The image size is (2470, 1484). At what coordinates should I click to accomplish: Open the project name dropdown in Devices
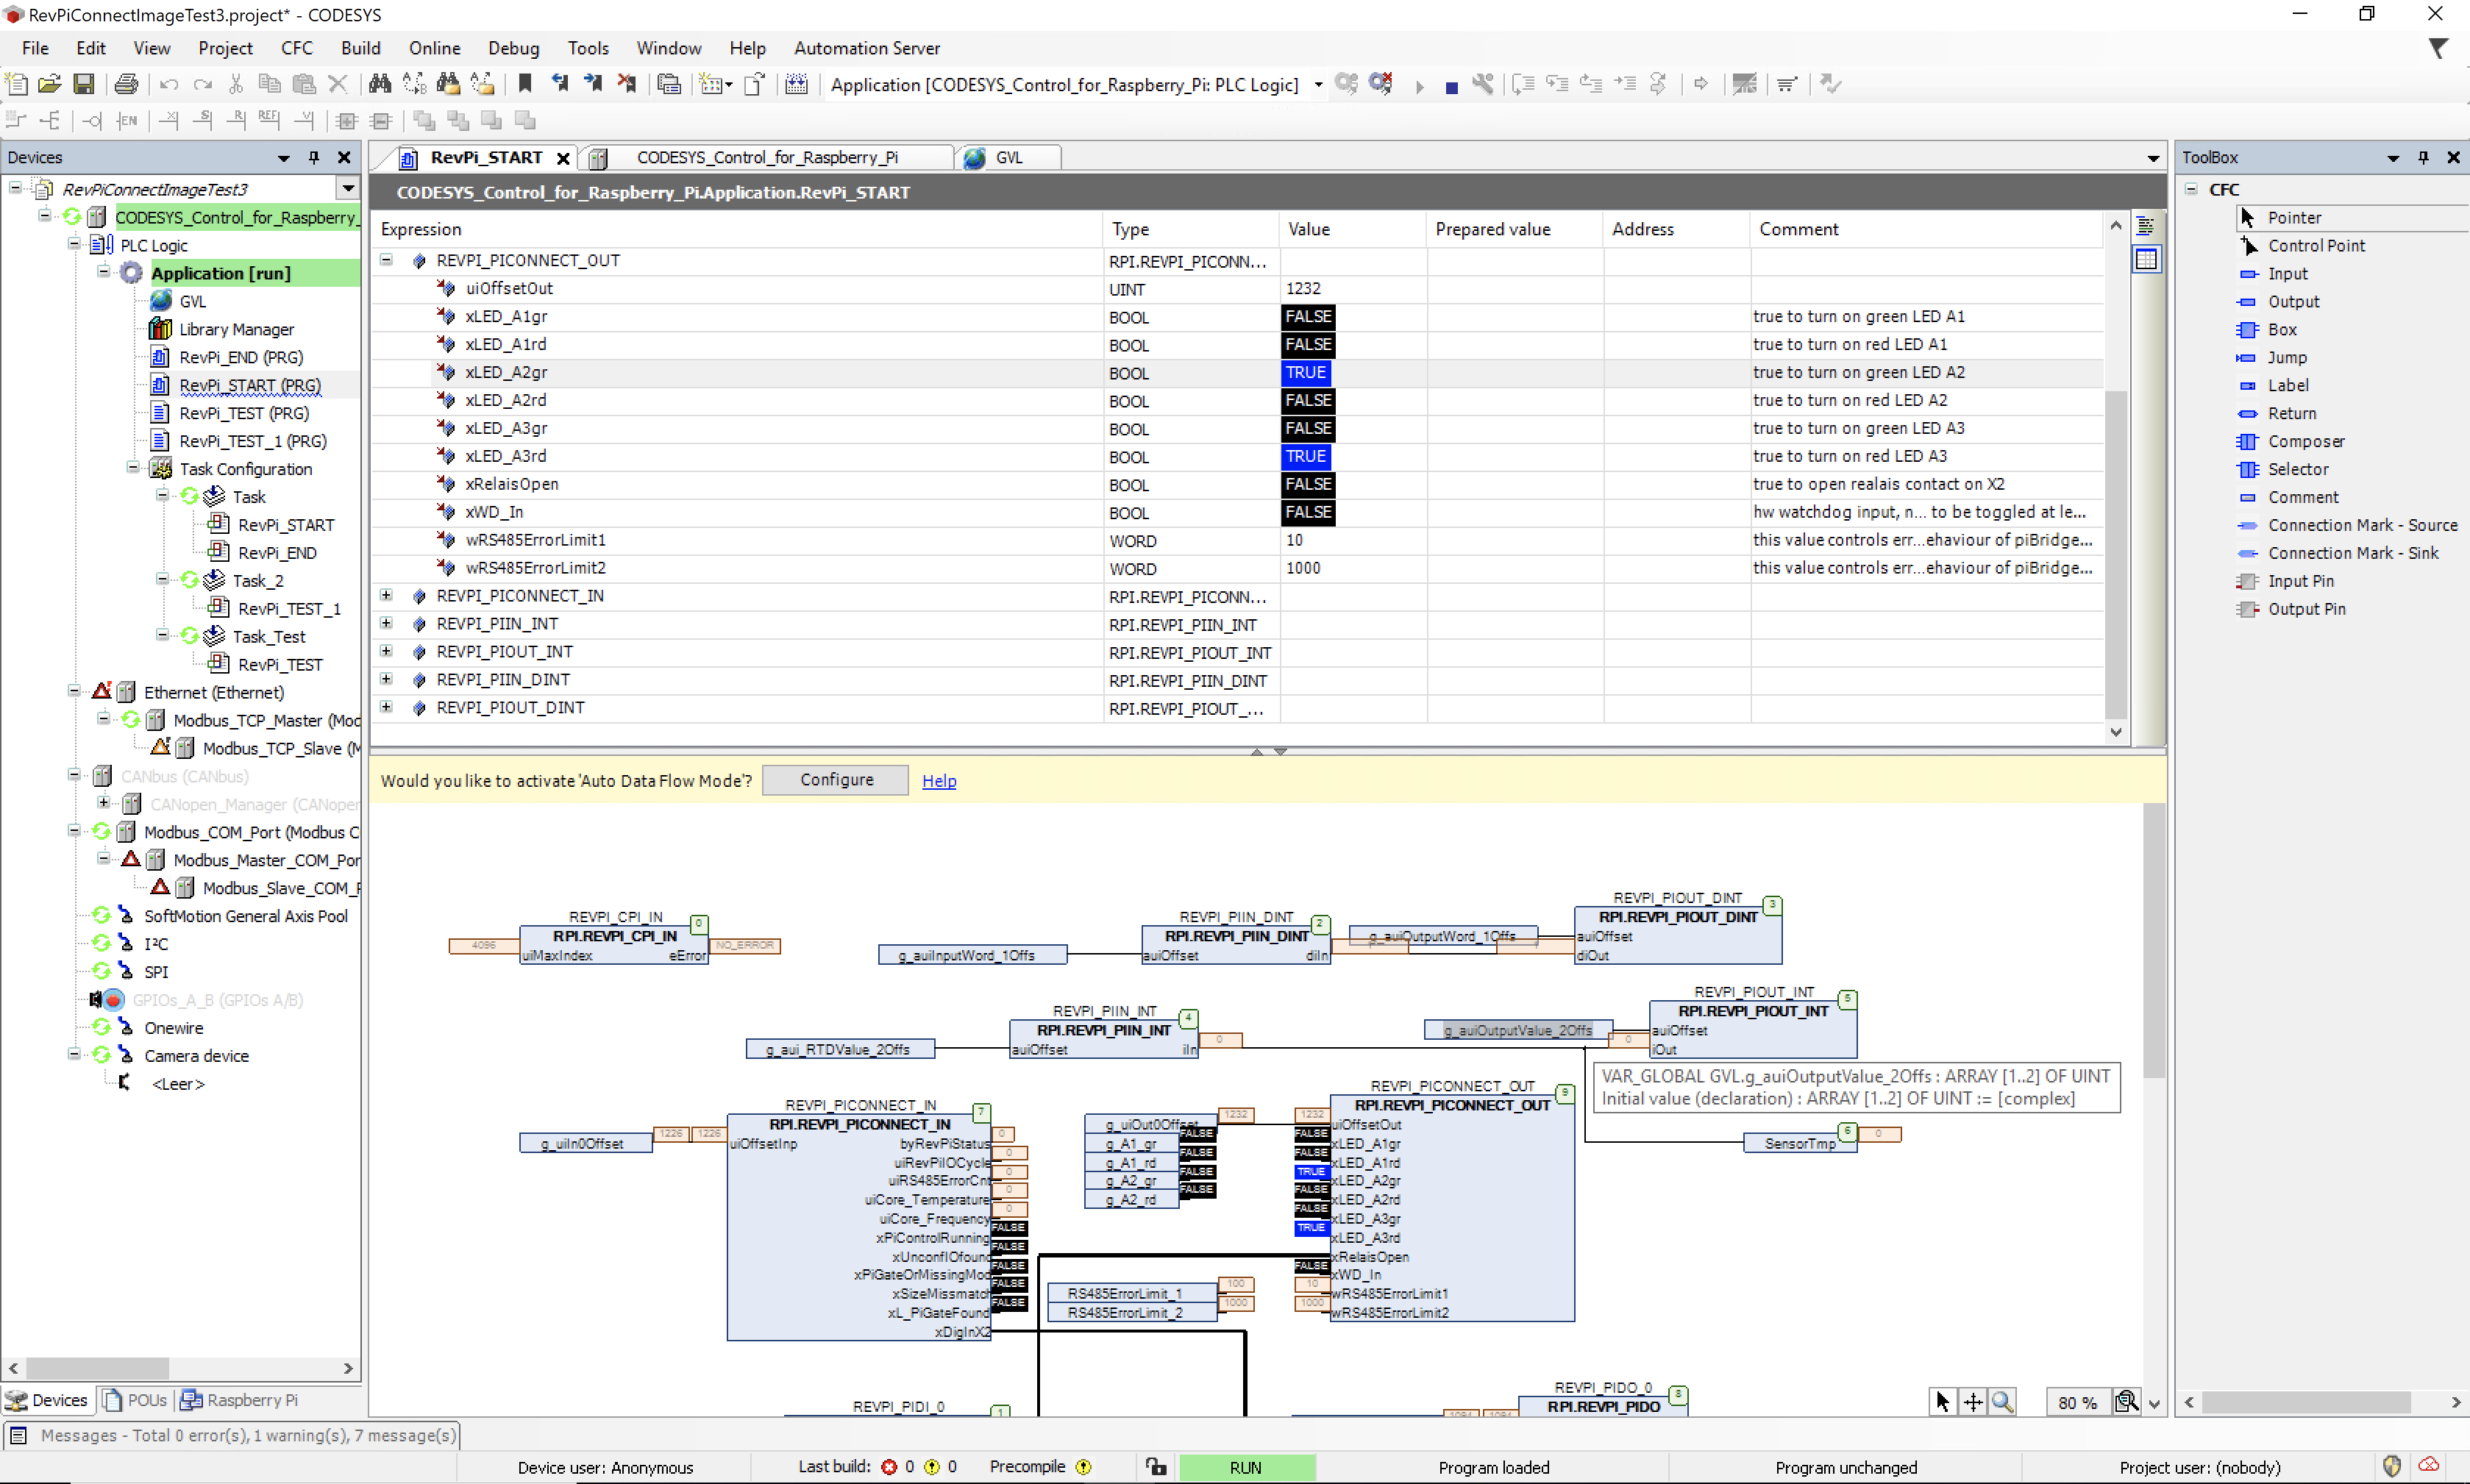(347, 188)
